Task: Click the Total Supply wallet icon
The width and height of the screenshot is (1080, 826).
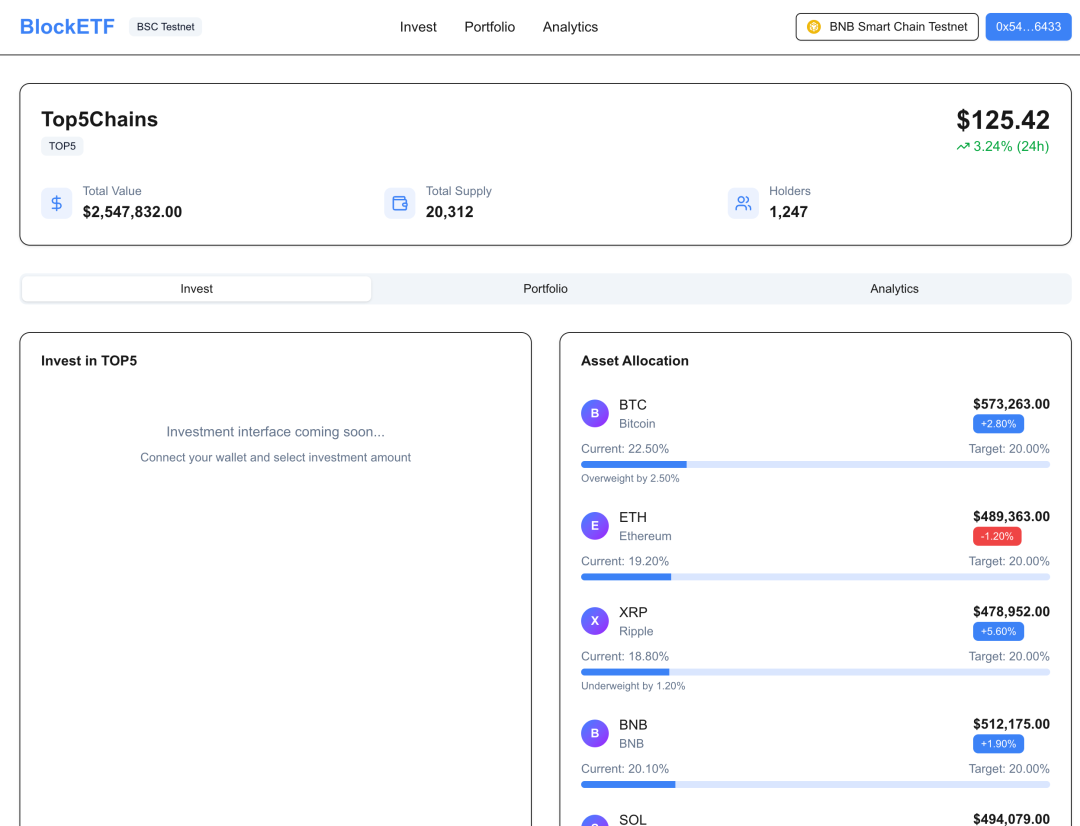Action: [400, 203]
